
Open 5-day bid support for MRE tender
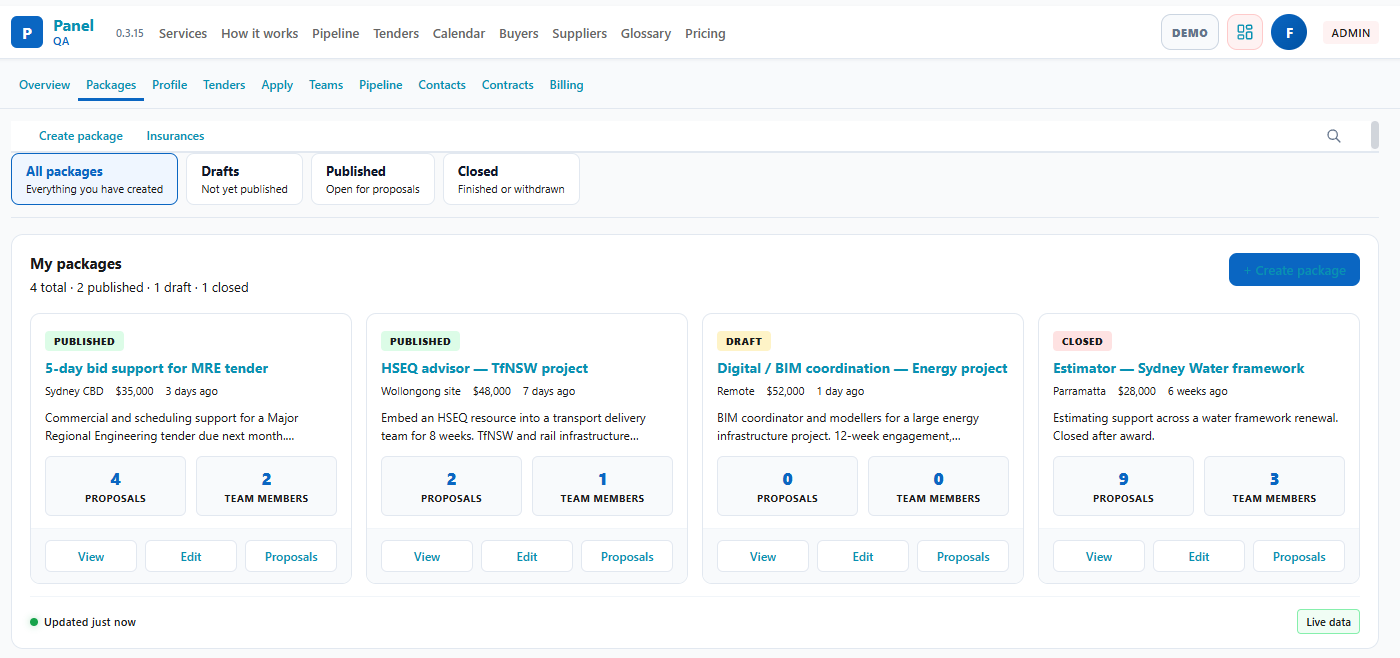157,368
